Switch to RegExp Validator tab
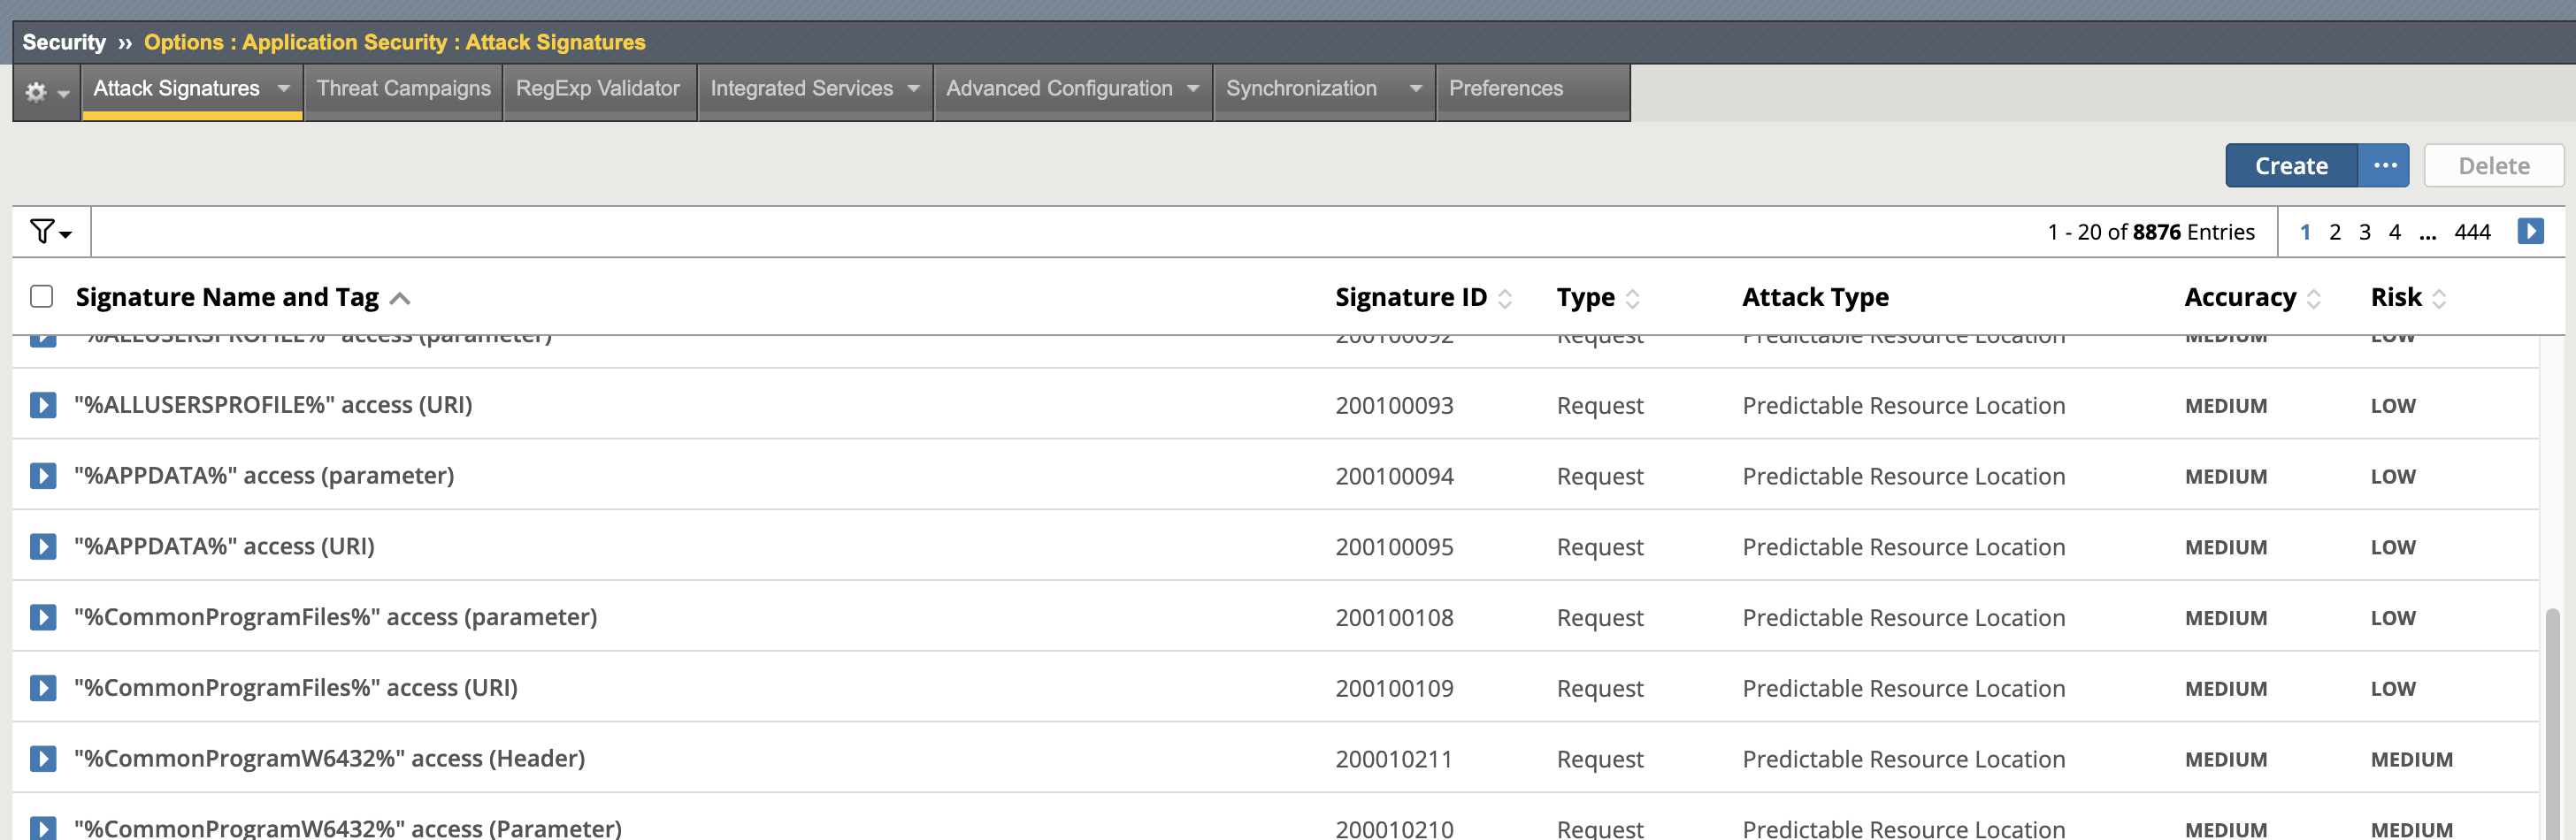This screenshot has width=2576, height=840. click(x=598, y=89)
